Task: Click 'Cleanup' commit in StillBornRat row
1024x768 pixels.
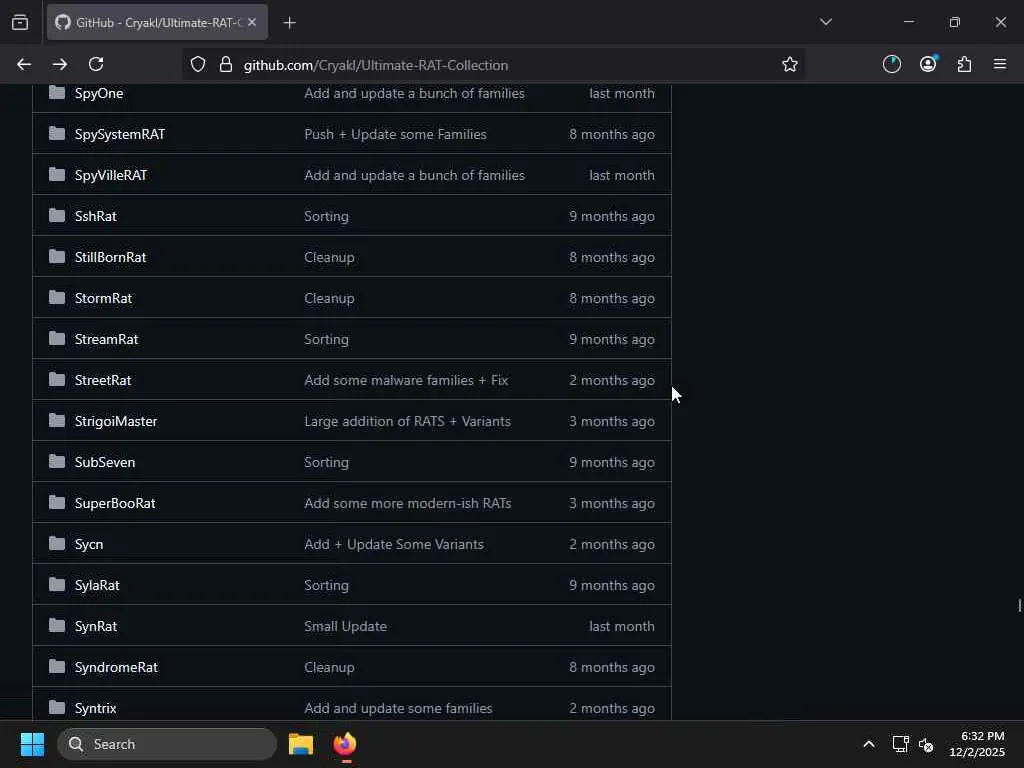Action: click(329, 257)
